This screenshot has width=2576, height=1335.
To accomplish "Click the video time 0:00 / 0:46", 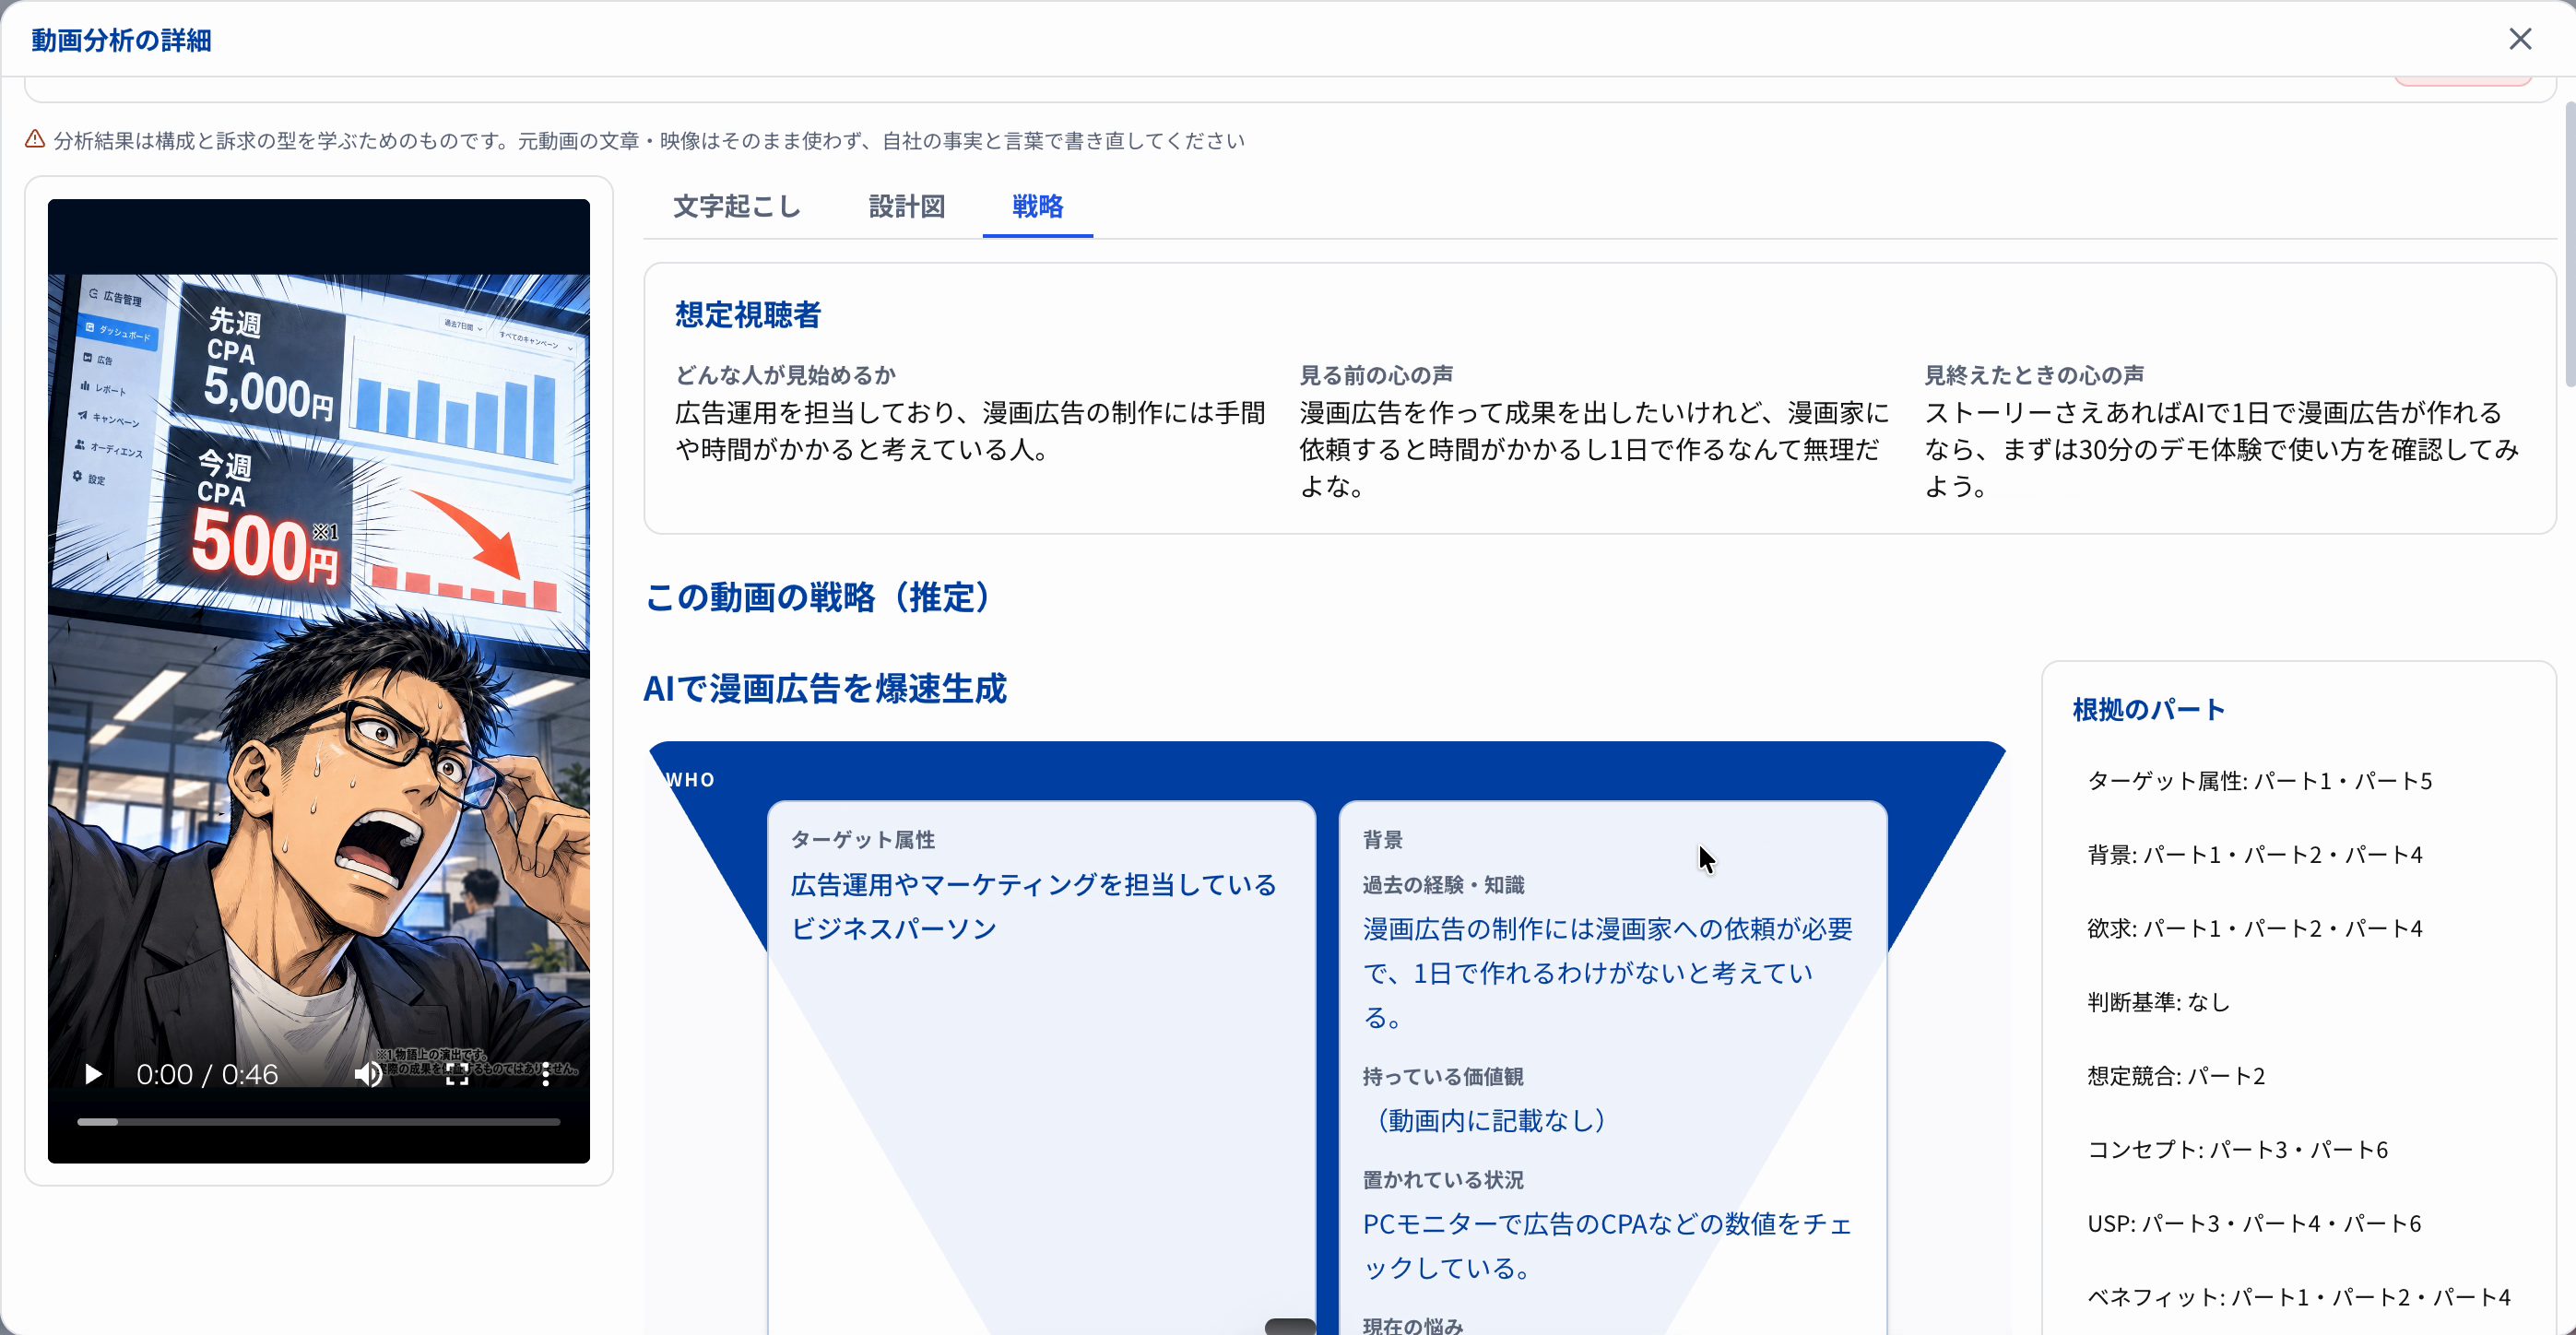I will click(x=207, y=1074).
